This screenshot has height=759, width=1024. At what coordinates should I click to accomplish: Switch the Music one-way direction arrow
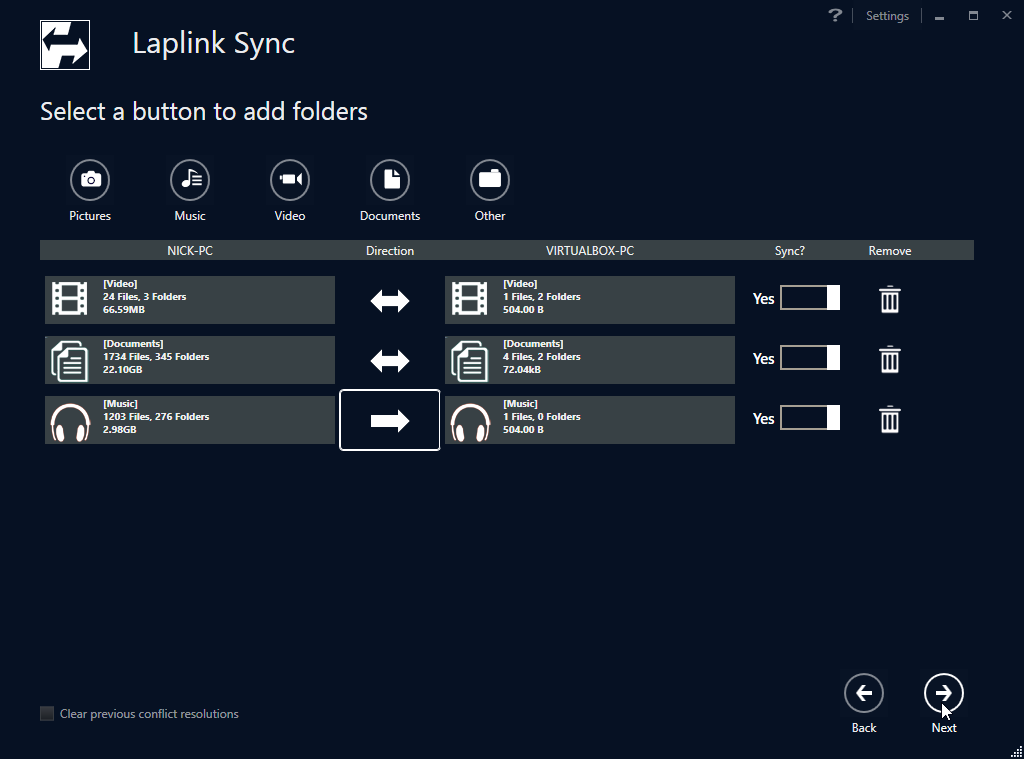(x=390, y=420)
